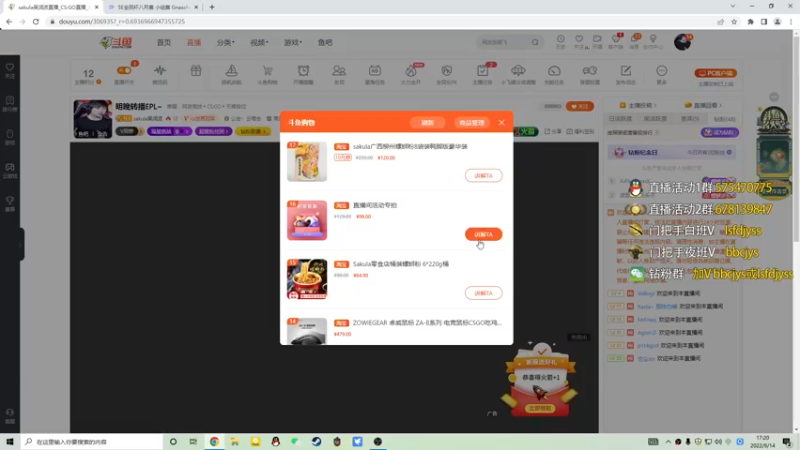Screen dimensions: 800x450
Task: Click 讲解TA for the sakula 螺蛳粉 8袋装 item
Action: tap(483, 176)
